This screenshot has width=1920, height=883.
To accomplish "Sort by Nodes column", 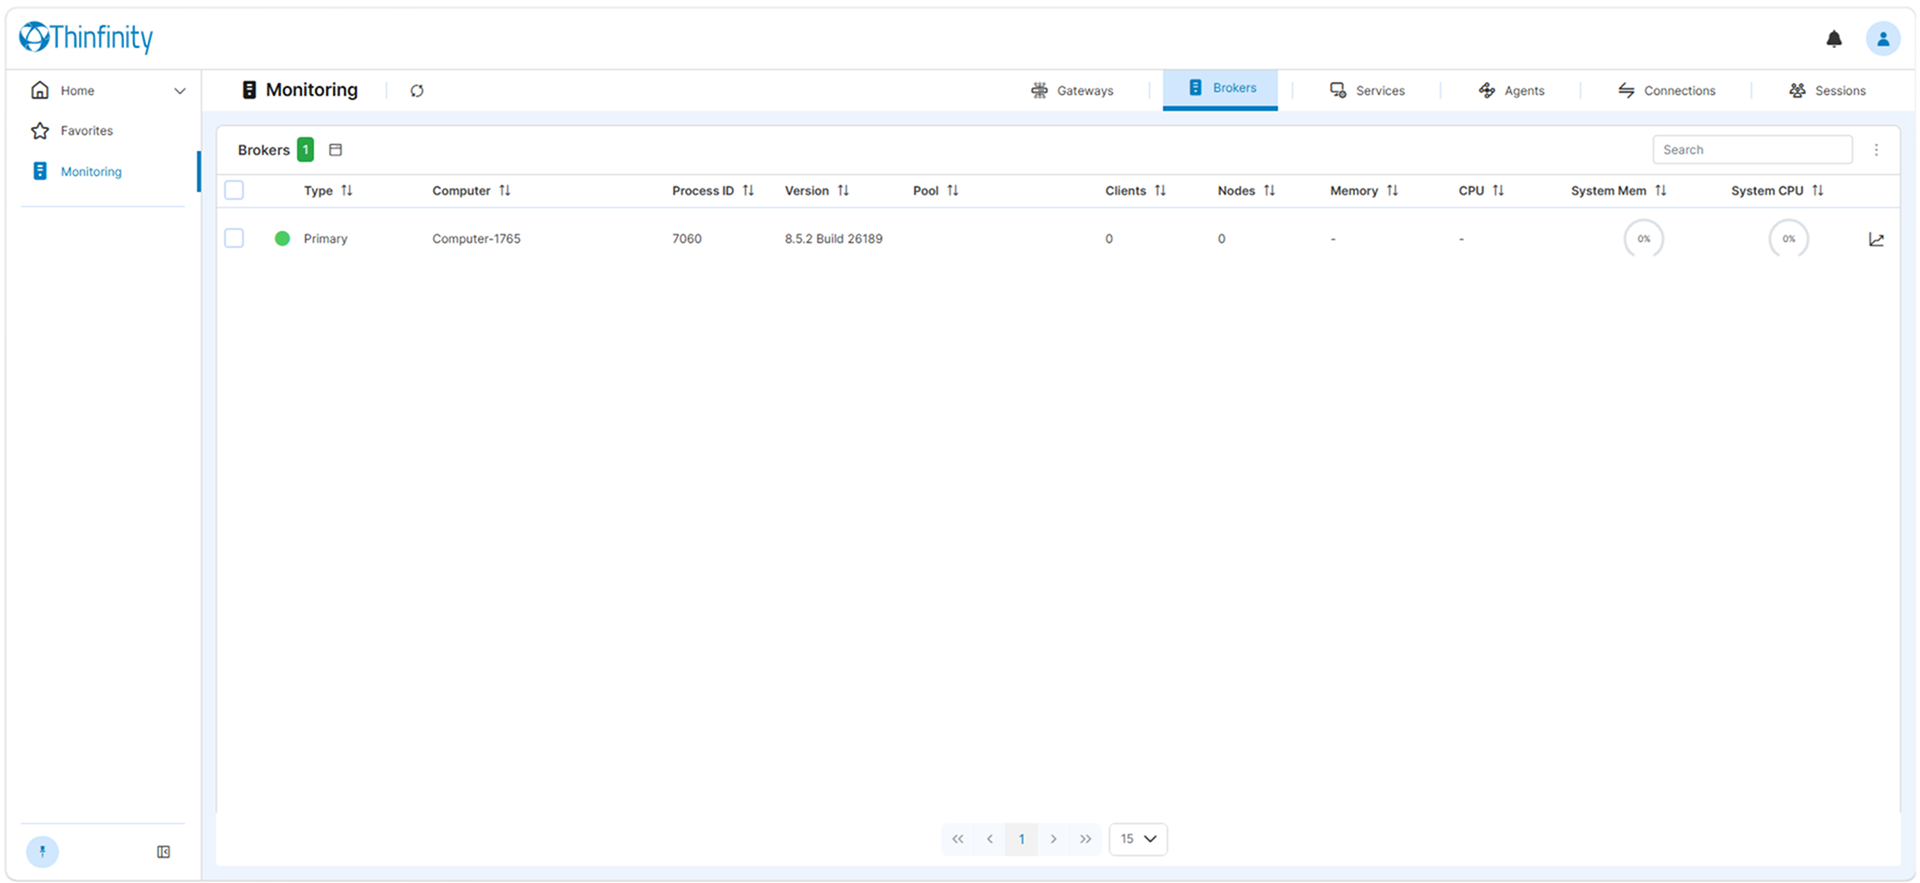I will click(x=1269, y=191).
